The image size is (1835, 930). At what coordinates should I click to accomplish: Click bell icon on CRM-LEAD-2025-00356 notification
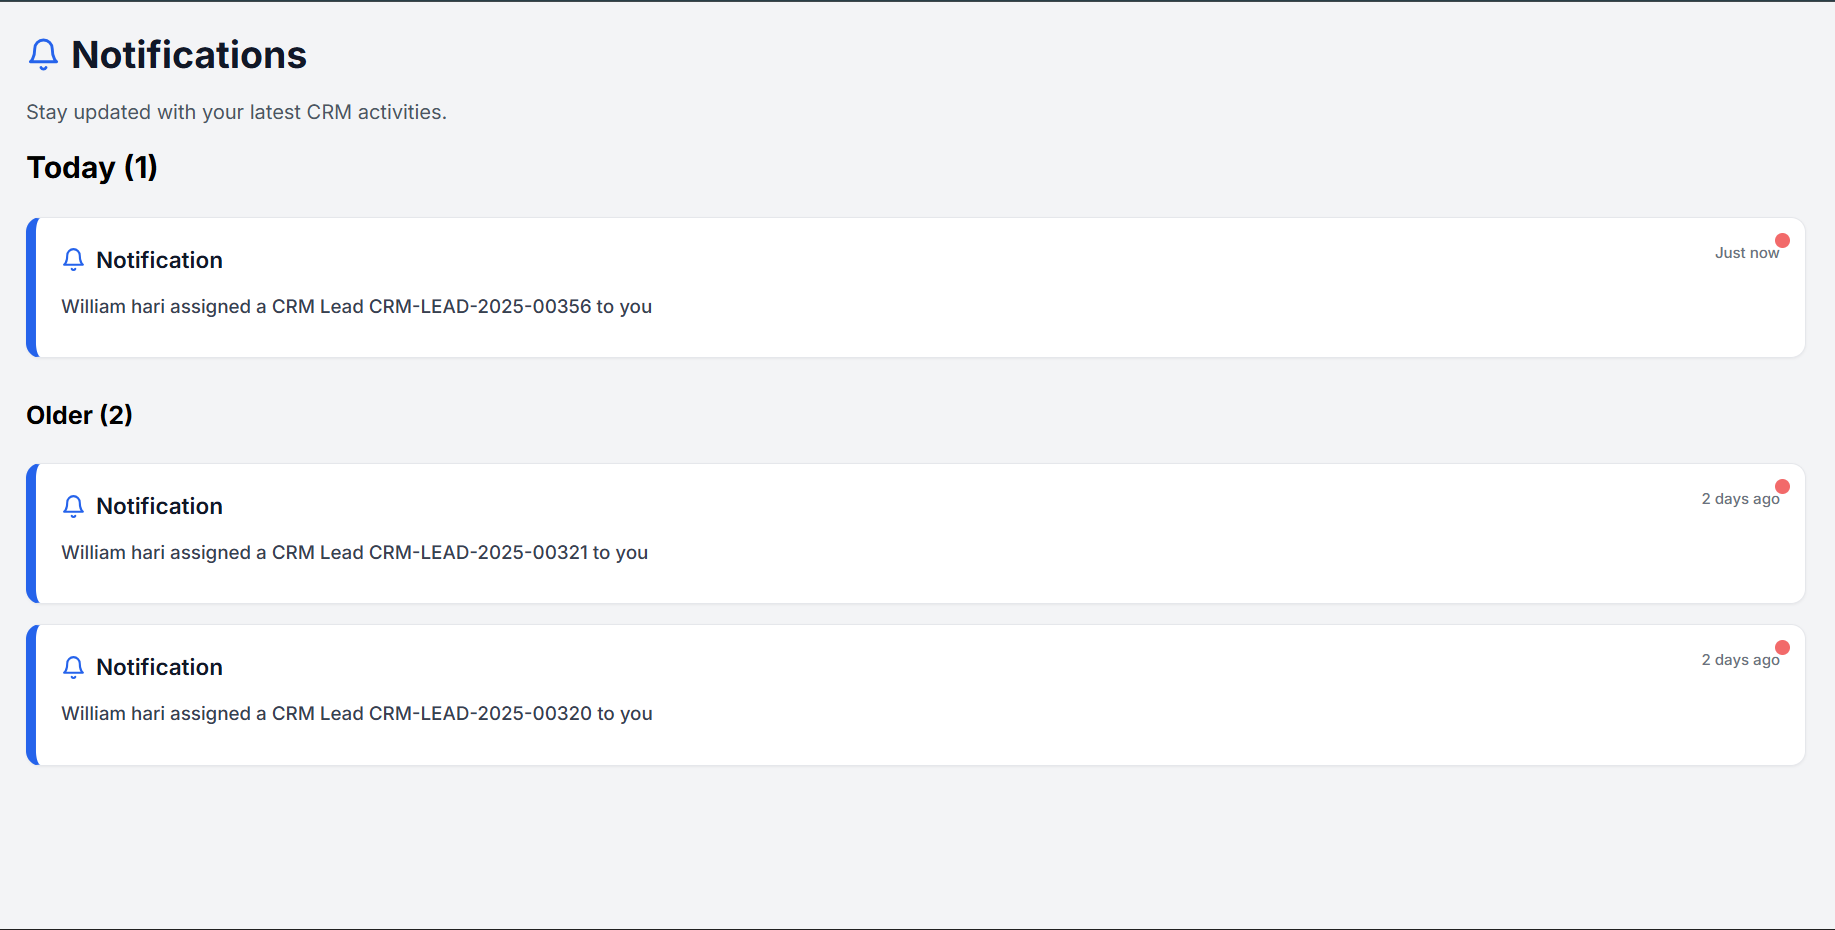tap(73, 260)
